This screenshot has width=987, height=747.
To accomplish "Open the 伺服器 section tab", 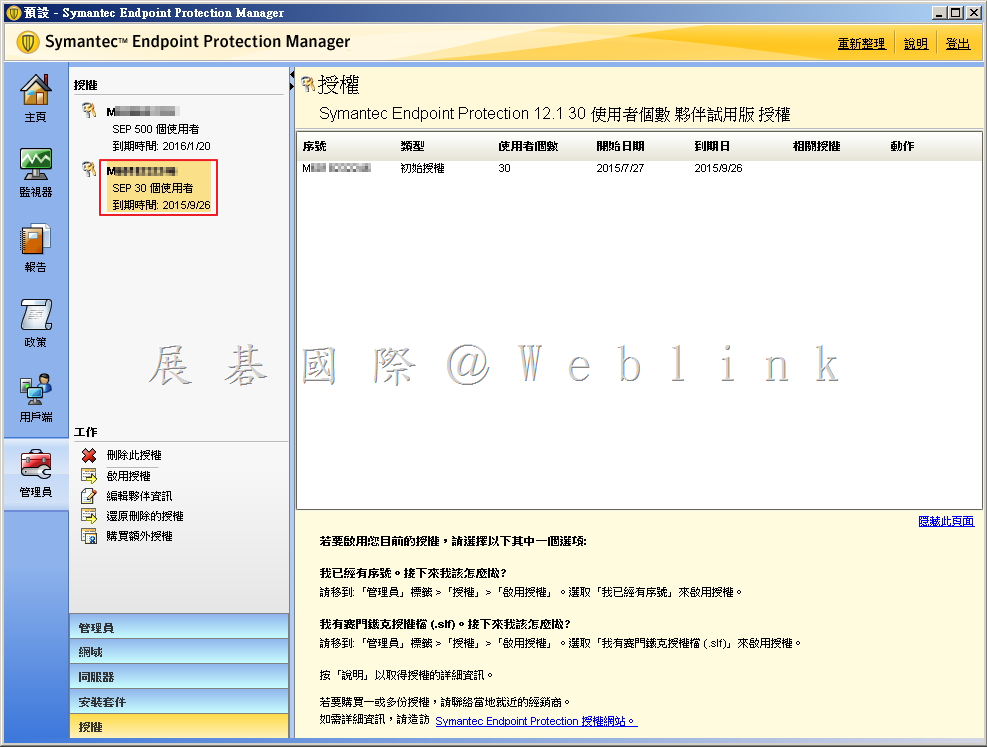I will tap(178, 677).
